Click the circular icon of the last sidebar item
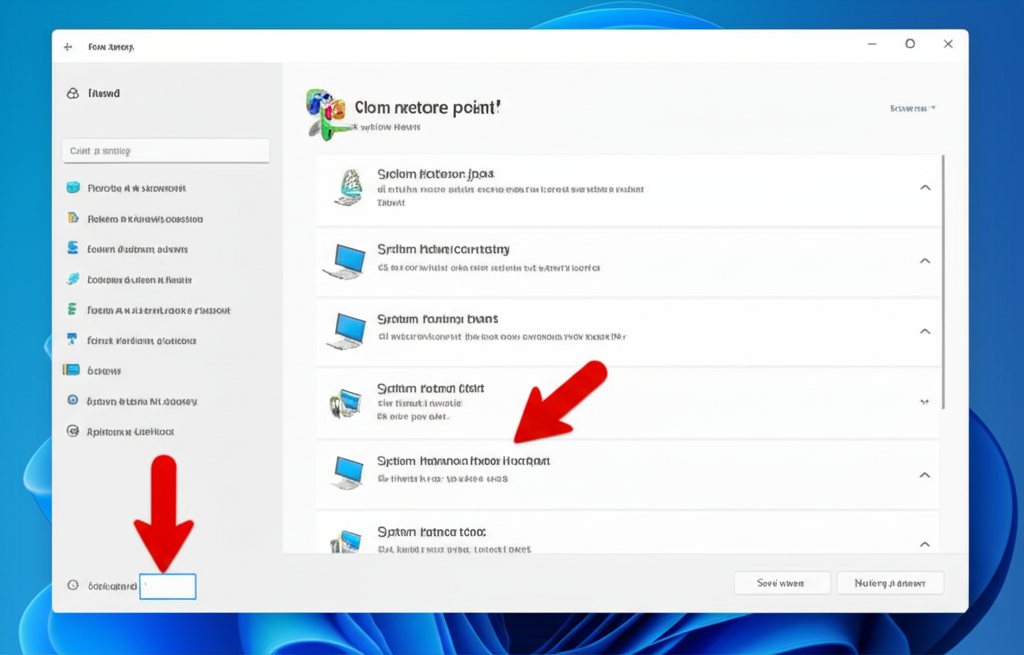 coord(72,431)
